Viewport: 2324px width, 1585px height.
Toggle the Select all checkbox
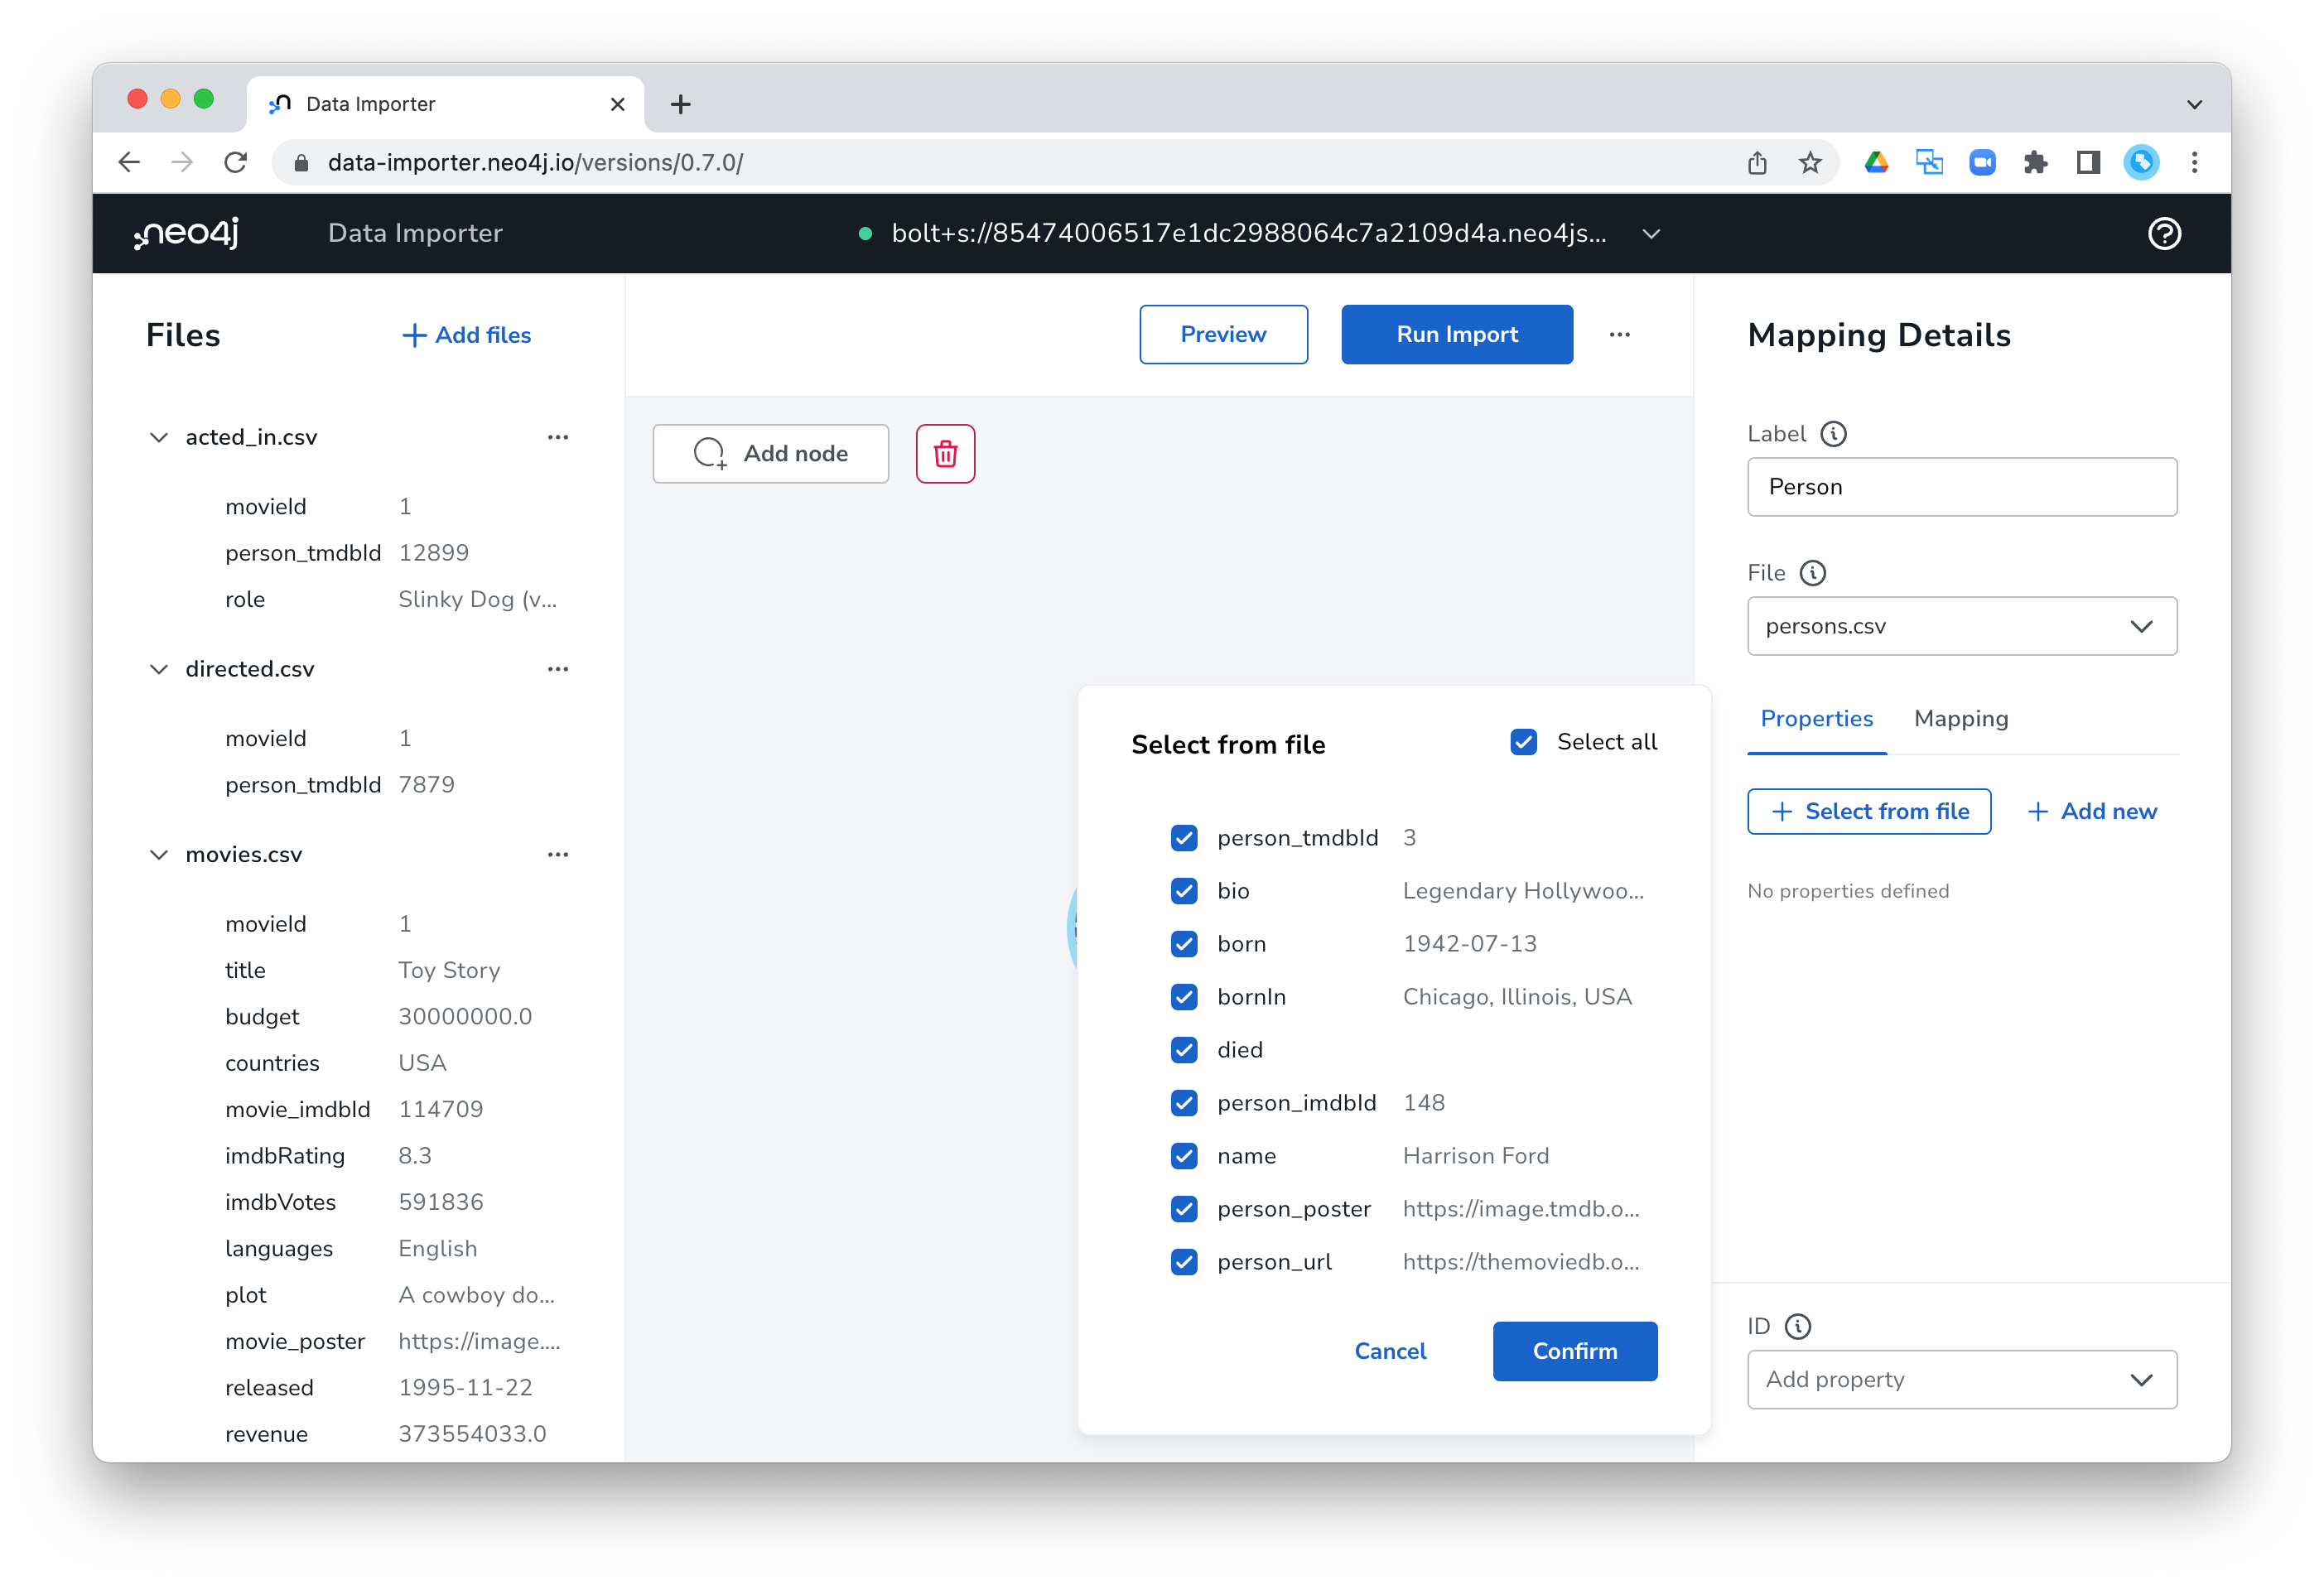pyautogui.click(x=1522, y=741)
